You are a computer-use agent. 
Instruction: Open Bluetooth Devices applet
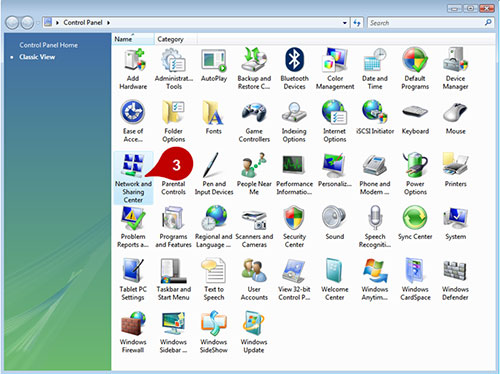click(x=294, y=68)
